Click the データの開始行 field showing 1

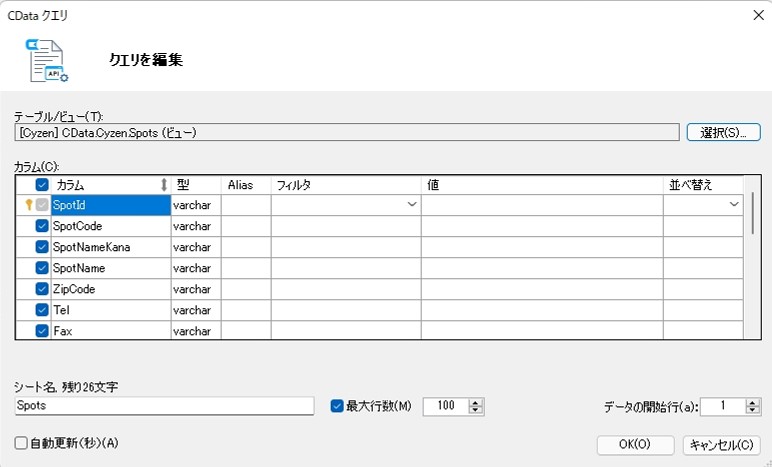(723, 406)
